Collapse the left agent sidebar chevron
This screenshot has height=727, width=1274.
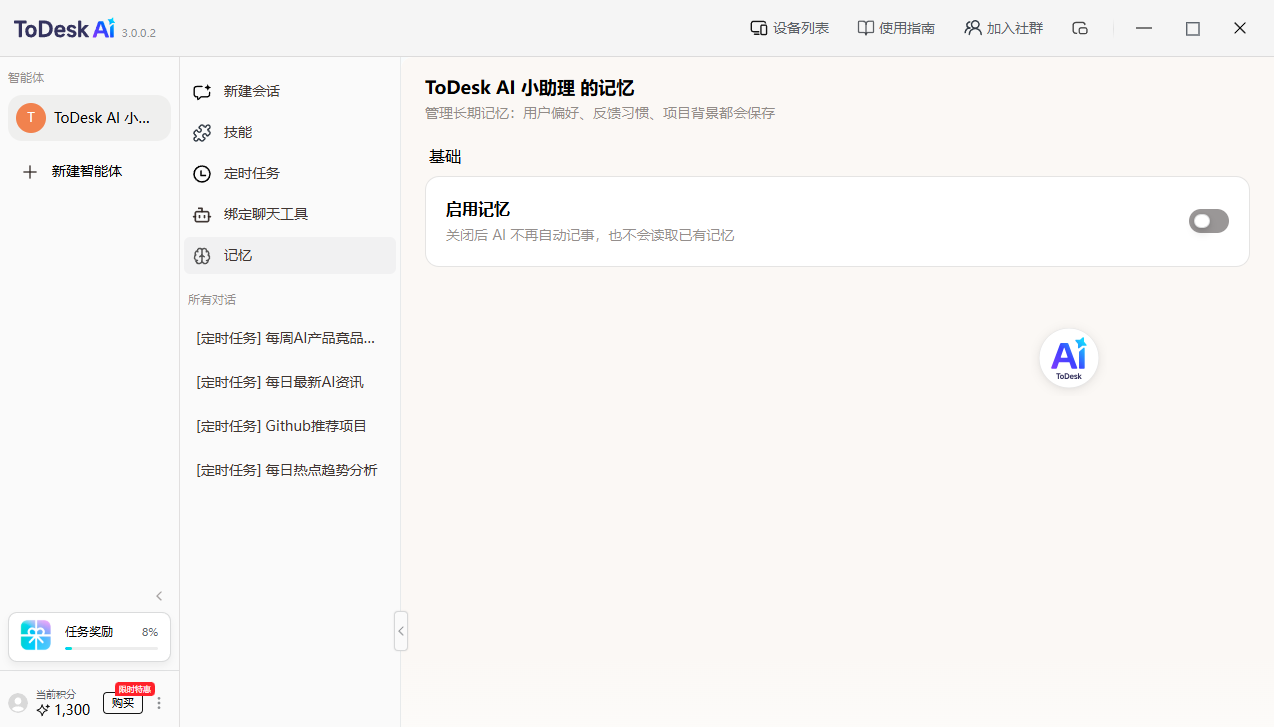[x=158, y=596]
